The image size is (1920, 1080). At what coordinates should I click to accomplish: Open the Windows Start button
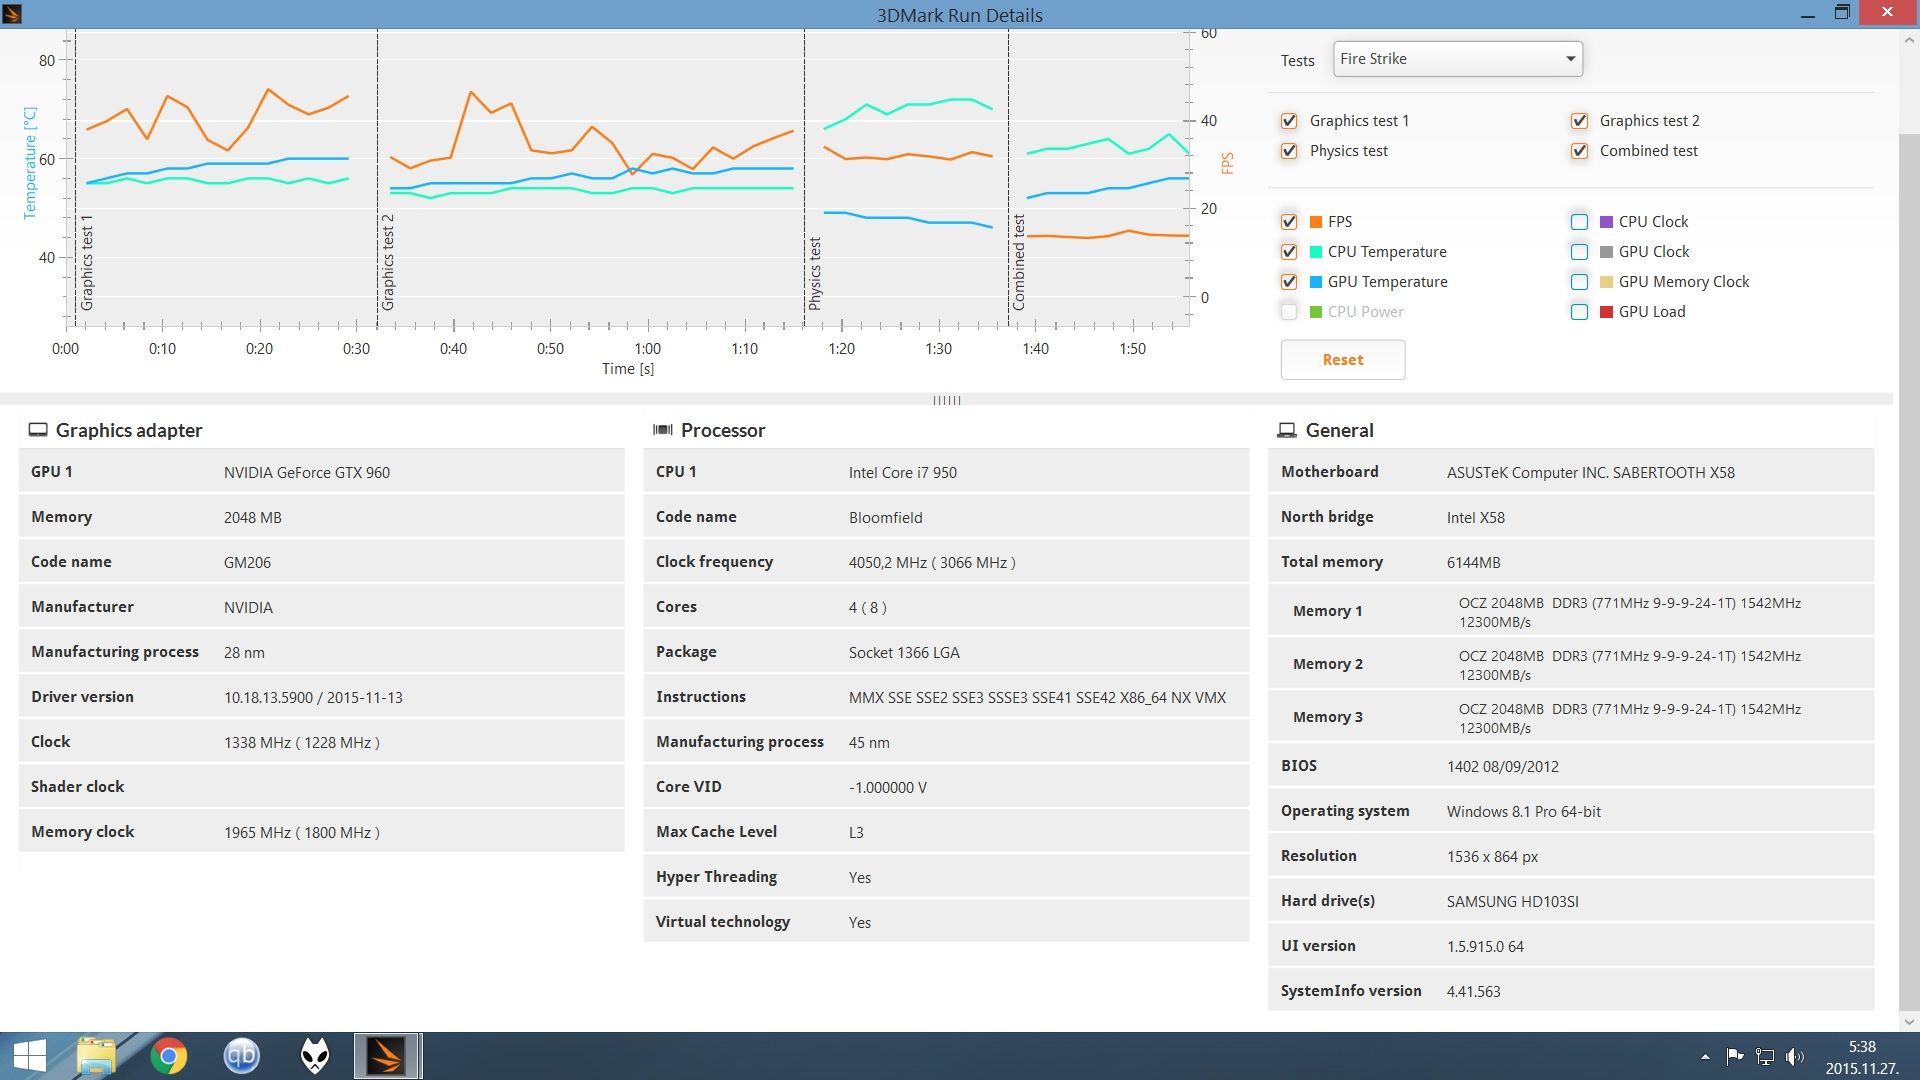29,1056
